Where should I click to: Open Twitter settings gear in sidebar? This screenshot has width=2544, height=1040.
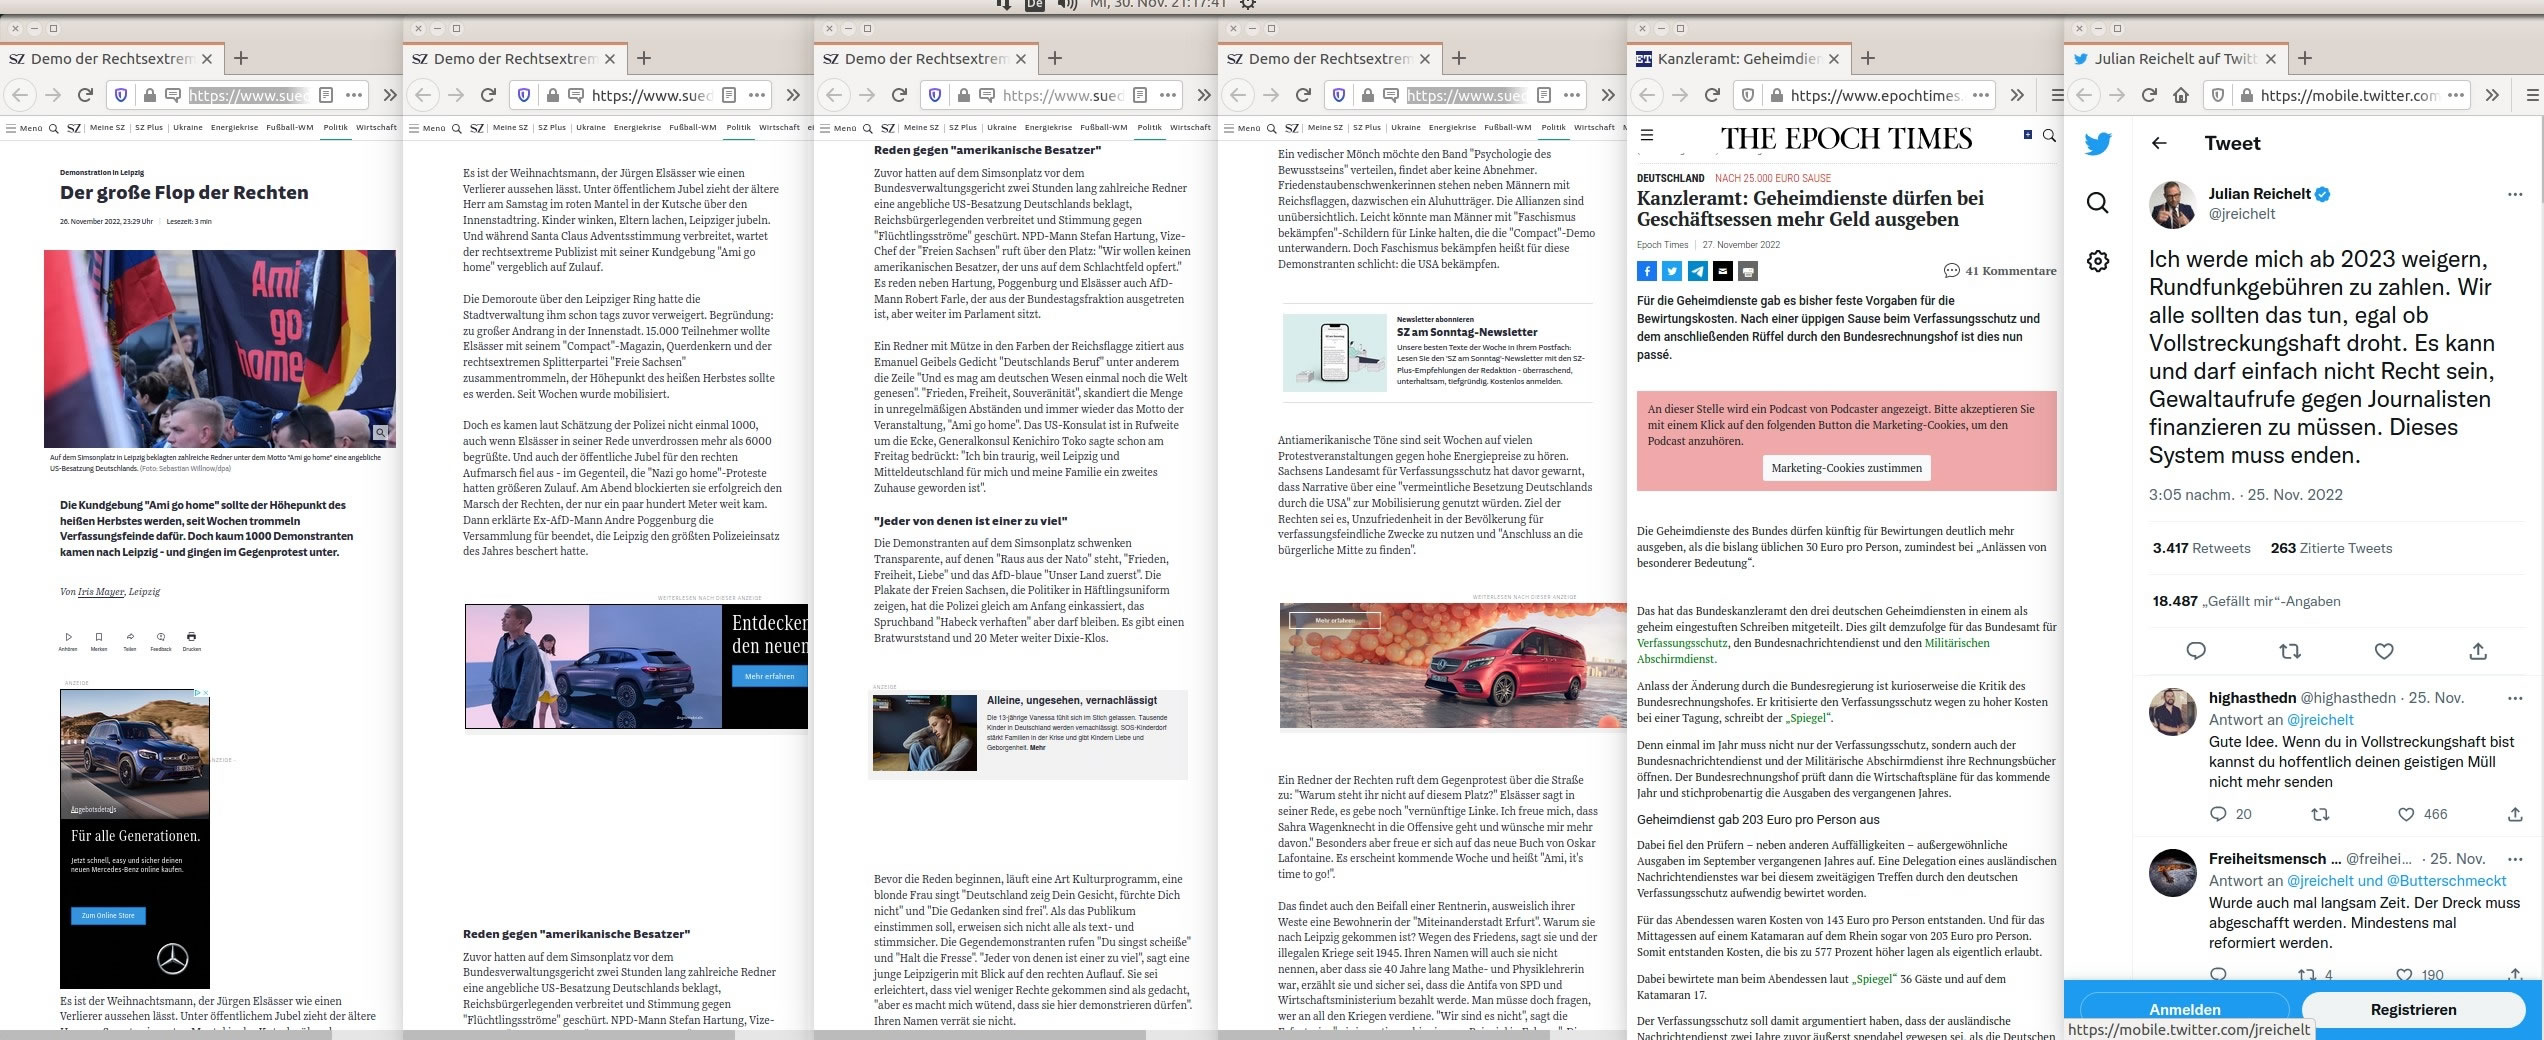coord(2098,261)
